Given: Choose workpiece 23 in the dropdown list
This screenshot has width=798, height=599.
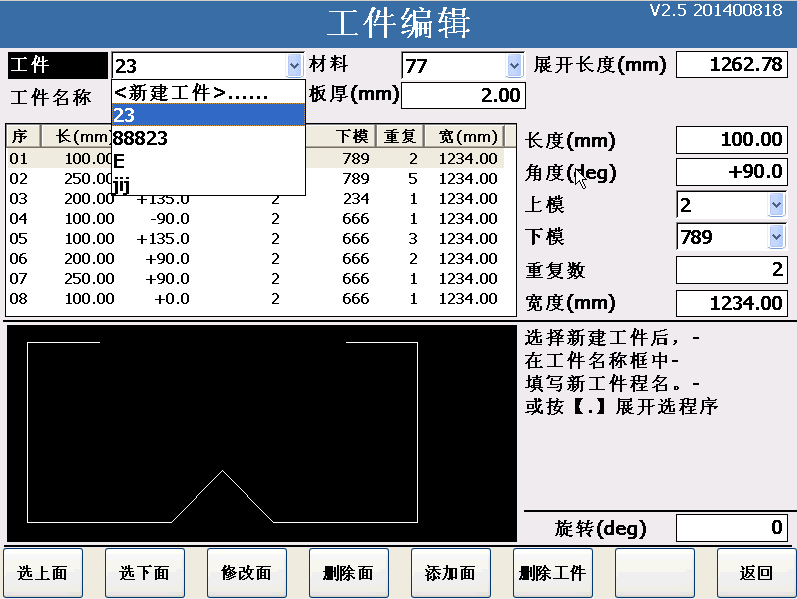Looking at the screenshot, I should [x=209, y=115].
